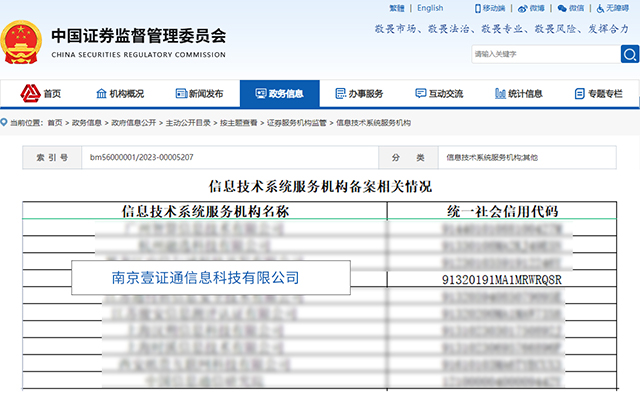The image size is (640, 406).
Task: Click the magnifier search button
Action: pos(630,54)
